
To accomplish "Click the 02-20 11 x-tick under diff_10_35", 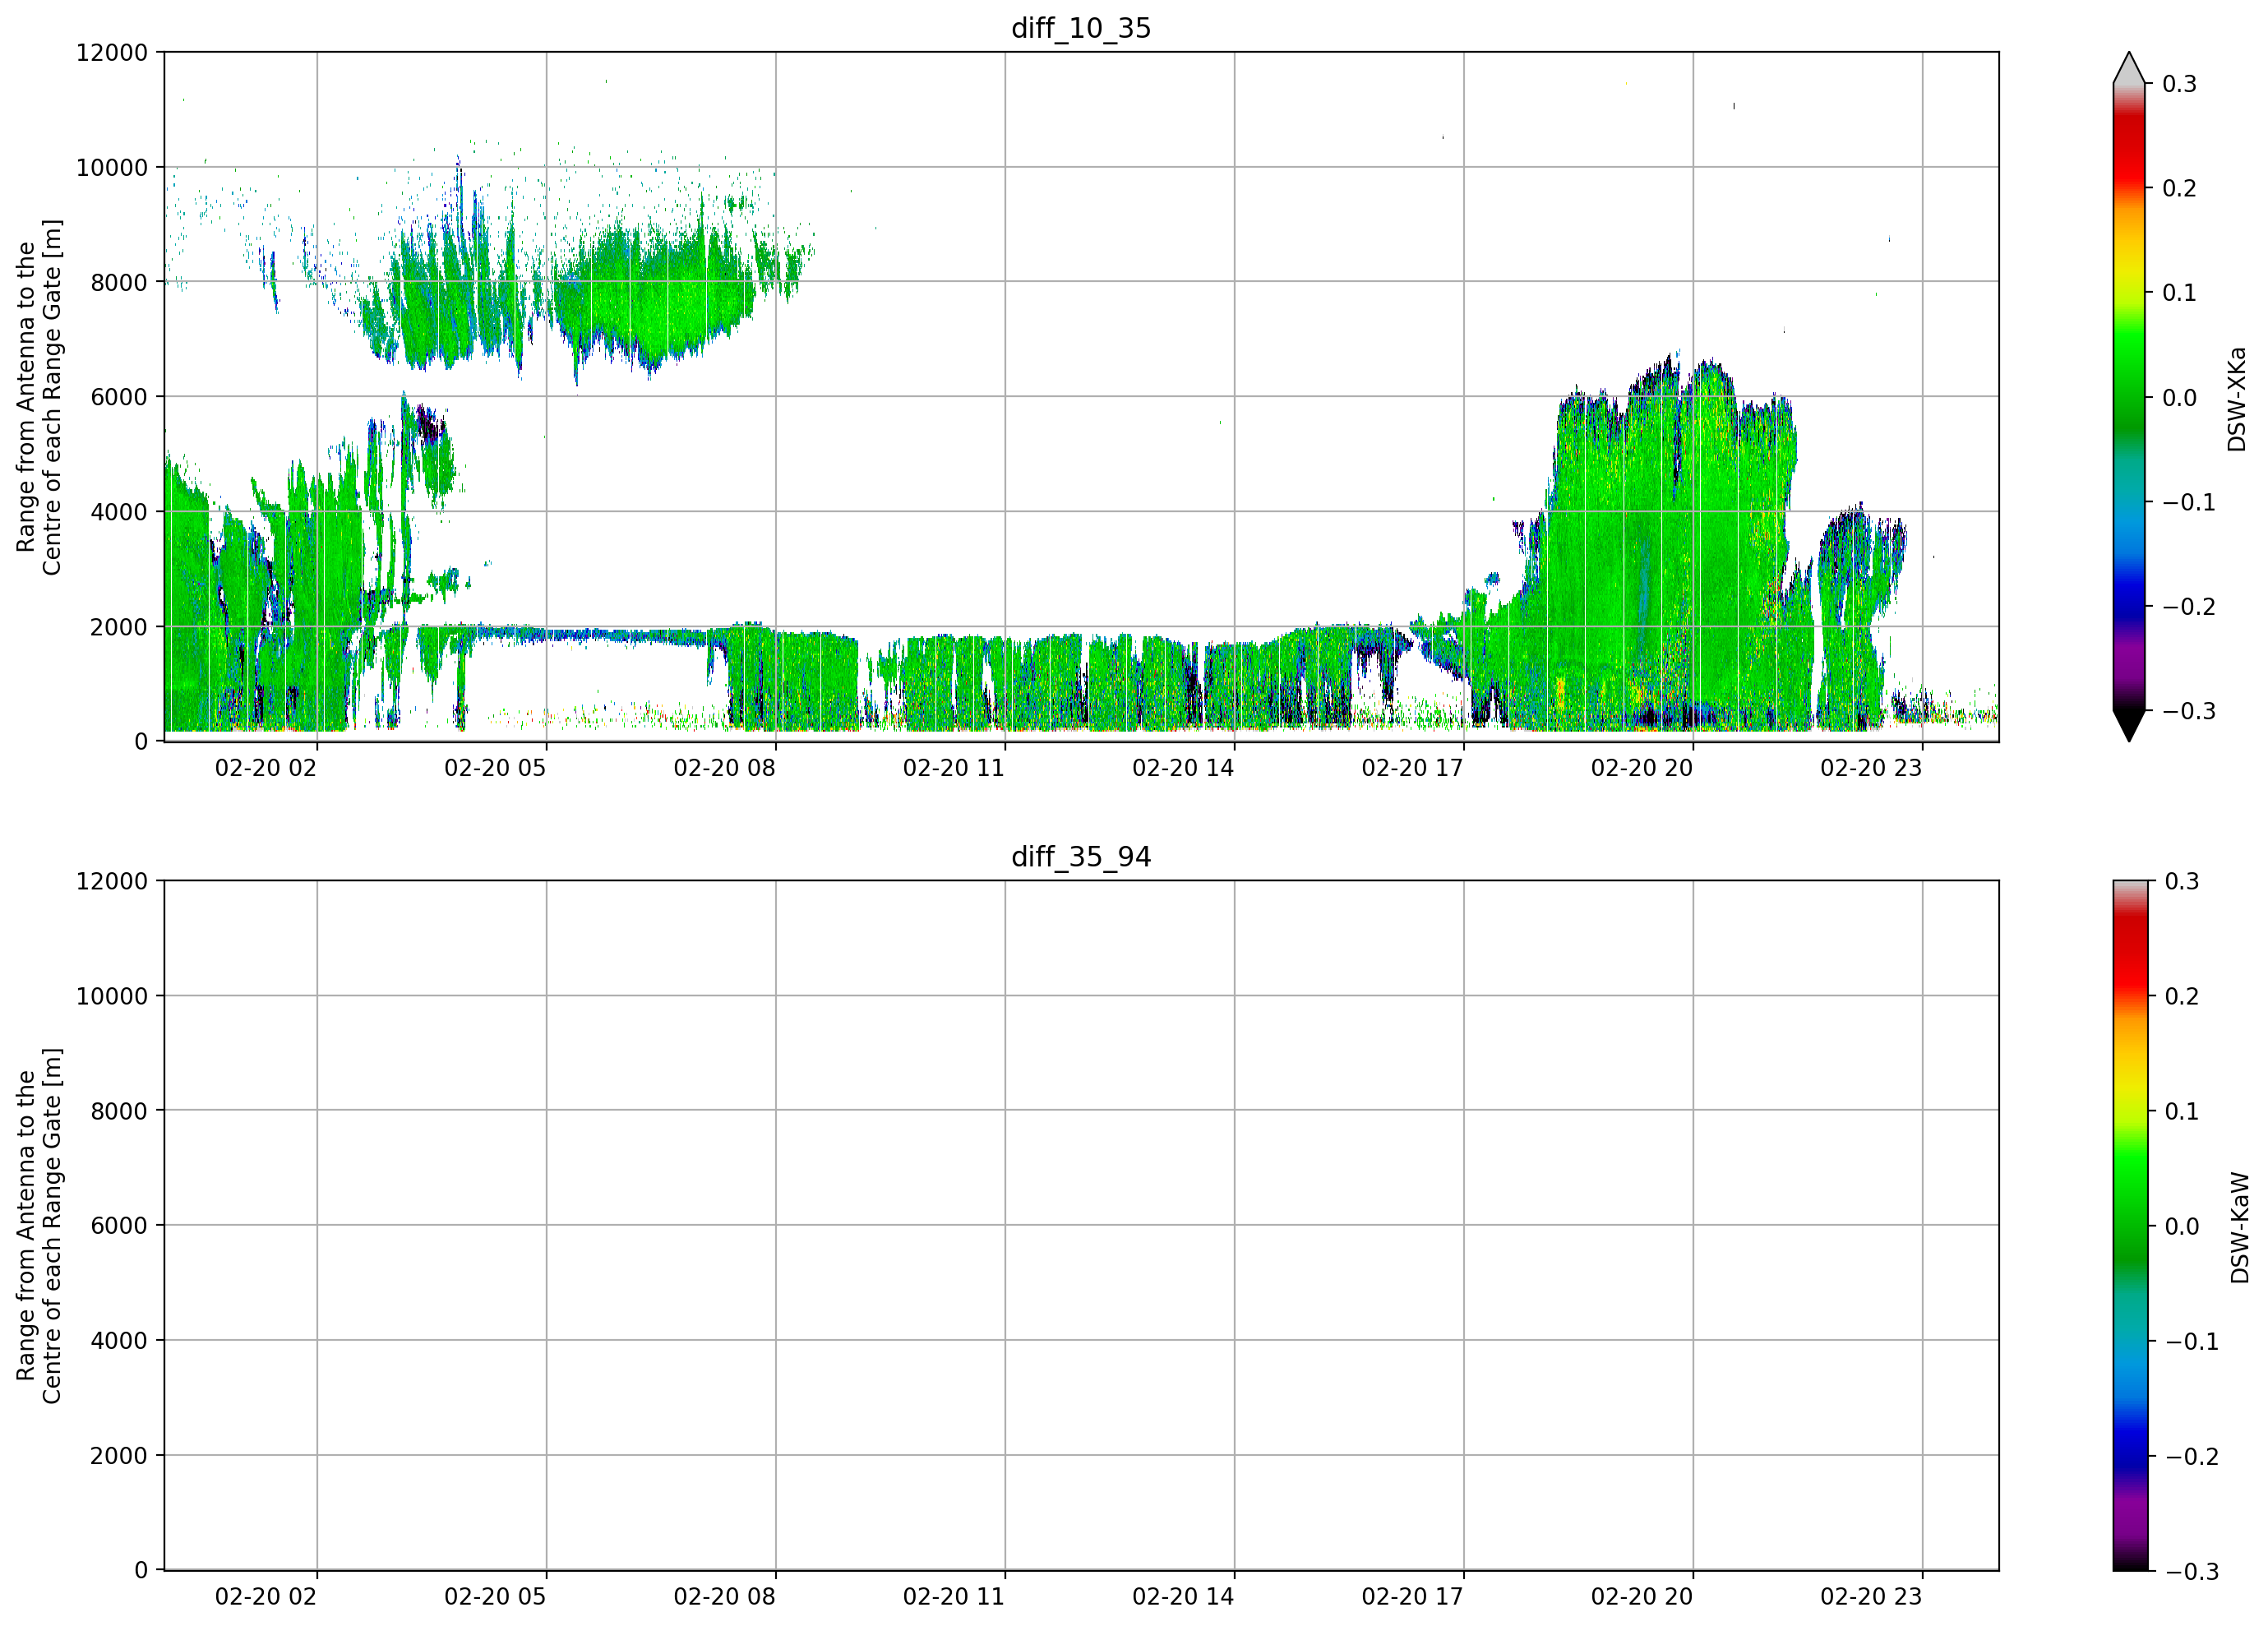I will click(954, 768).
